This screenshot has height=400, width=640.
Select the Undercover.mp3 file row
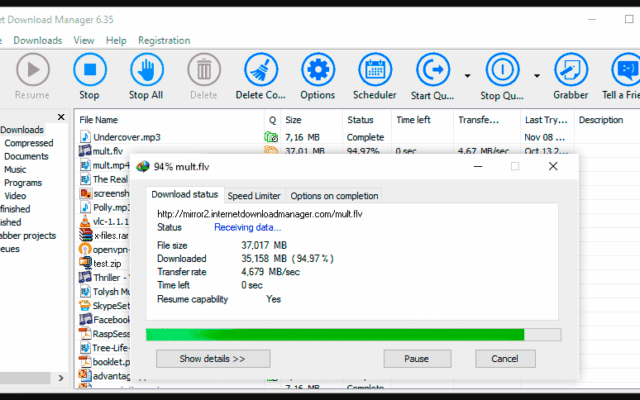pos(357,137)
